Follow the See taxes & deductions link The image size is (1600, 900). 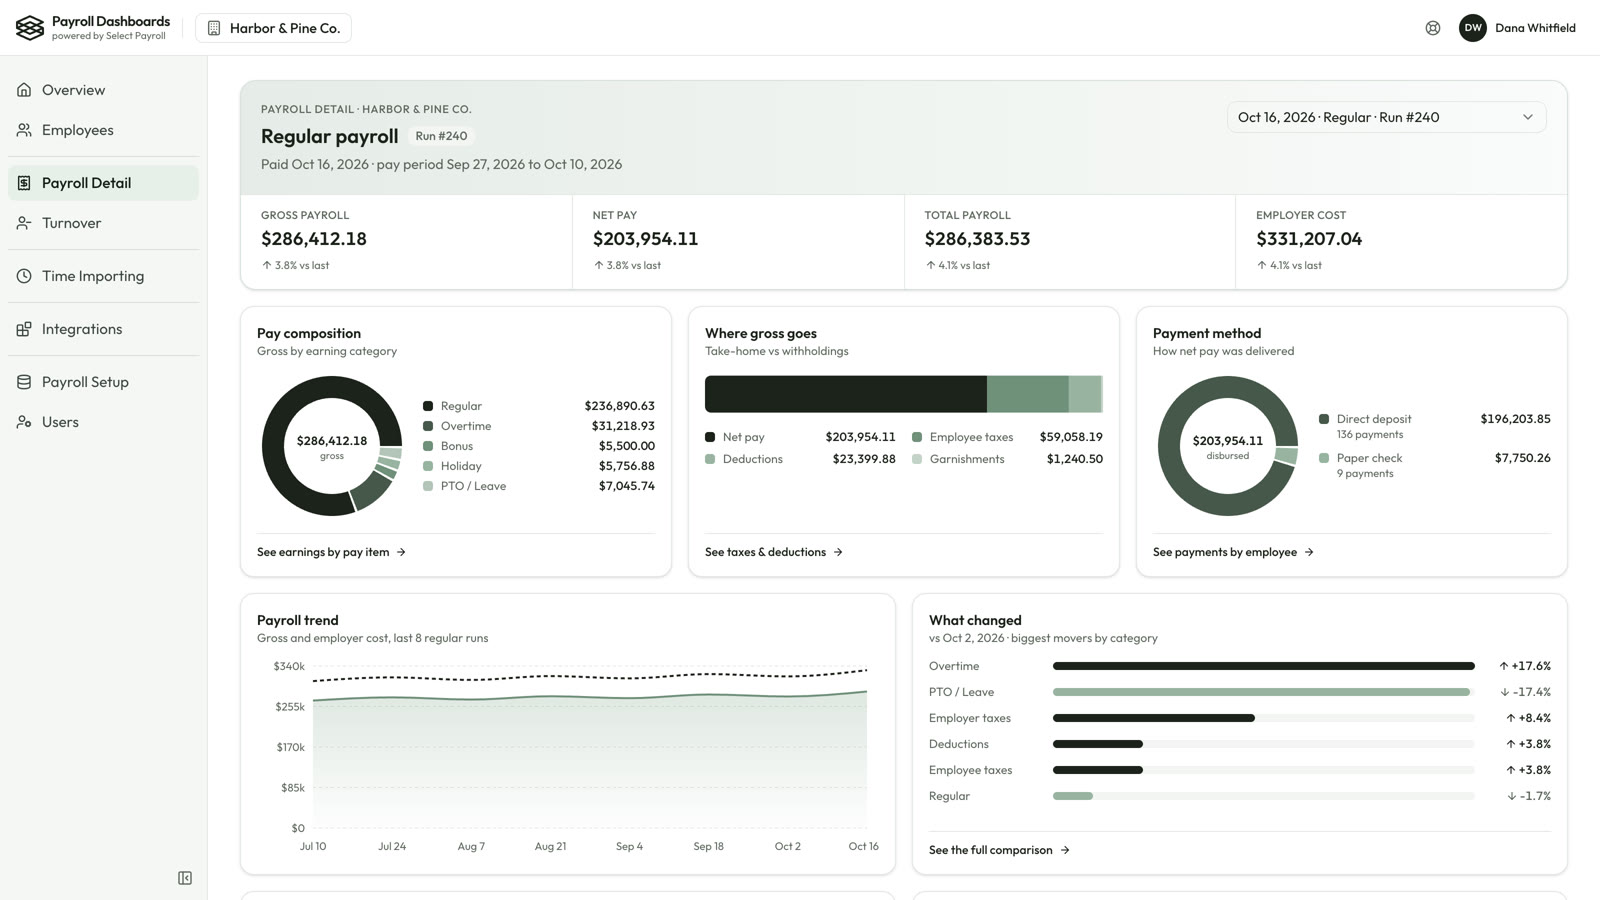pos(774,552)
